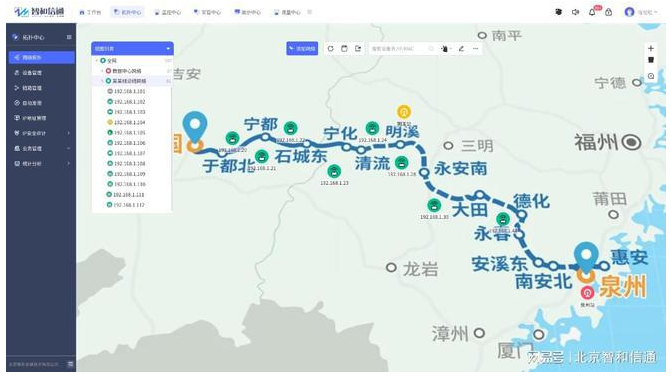The width and height of the screenshot is (671, 377).
Task: Collapse the left sidebar with the hamburger icon
Action: (x=69, y=37)
